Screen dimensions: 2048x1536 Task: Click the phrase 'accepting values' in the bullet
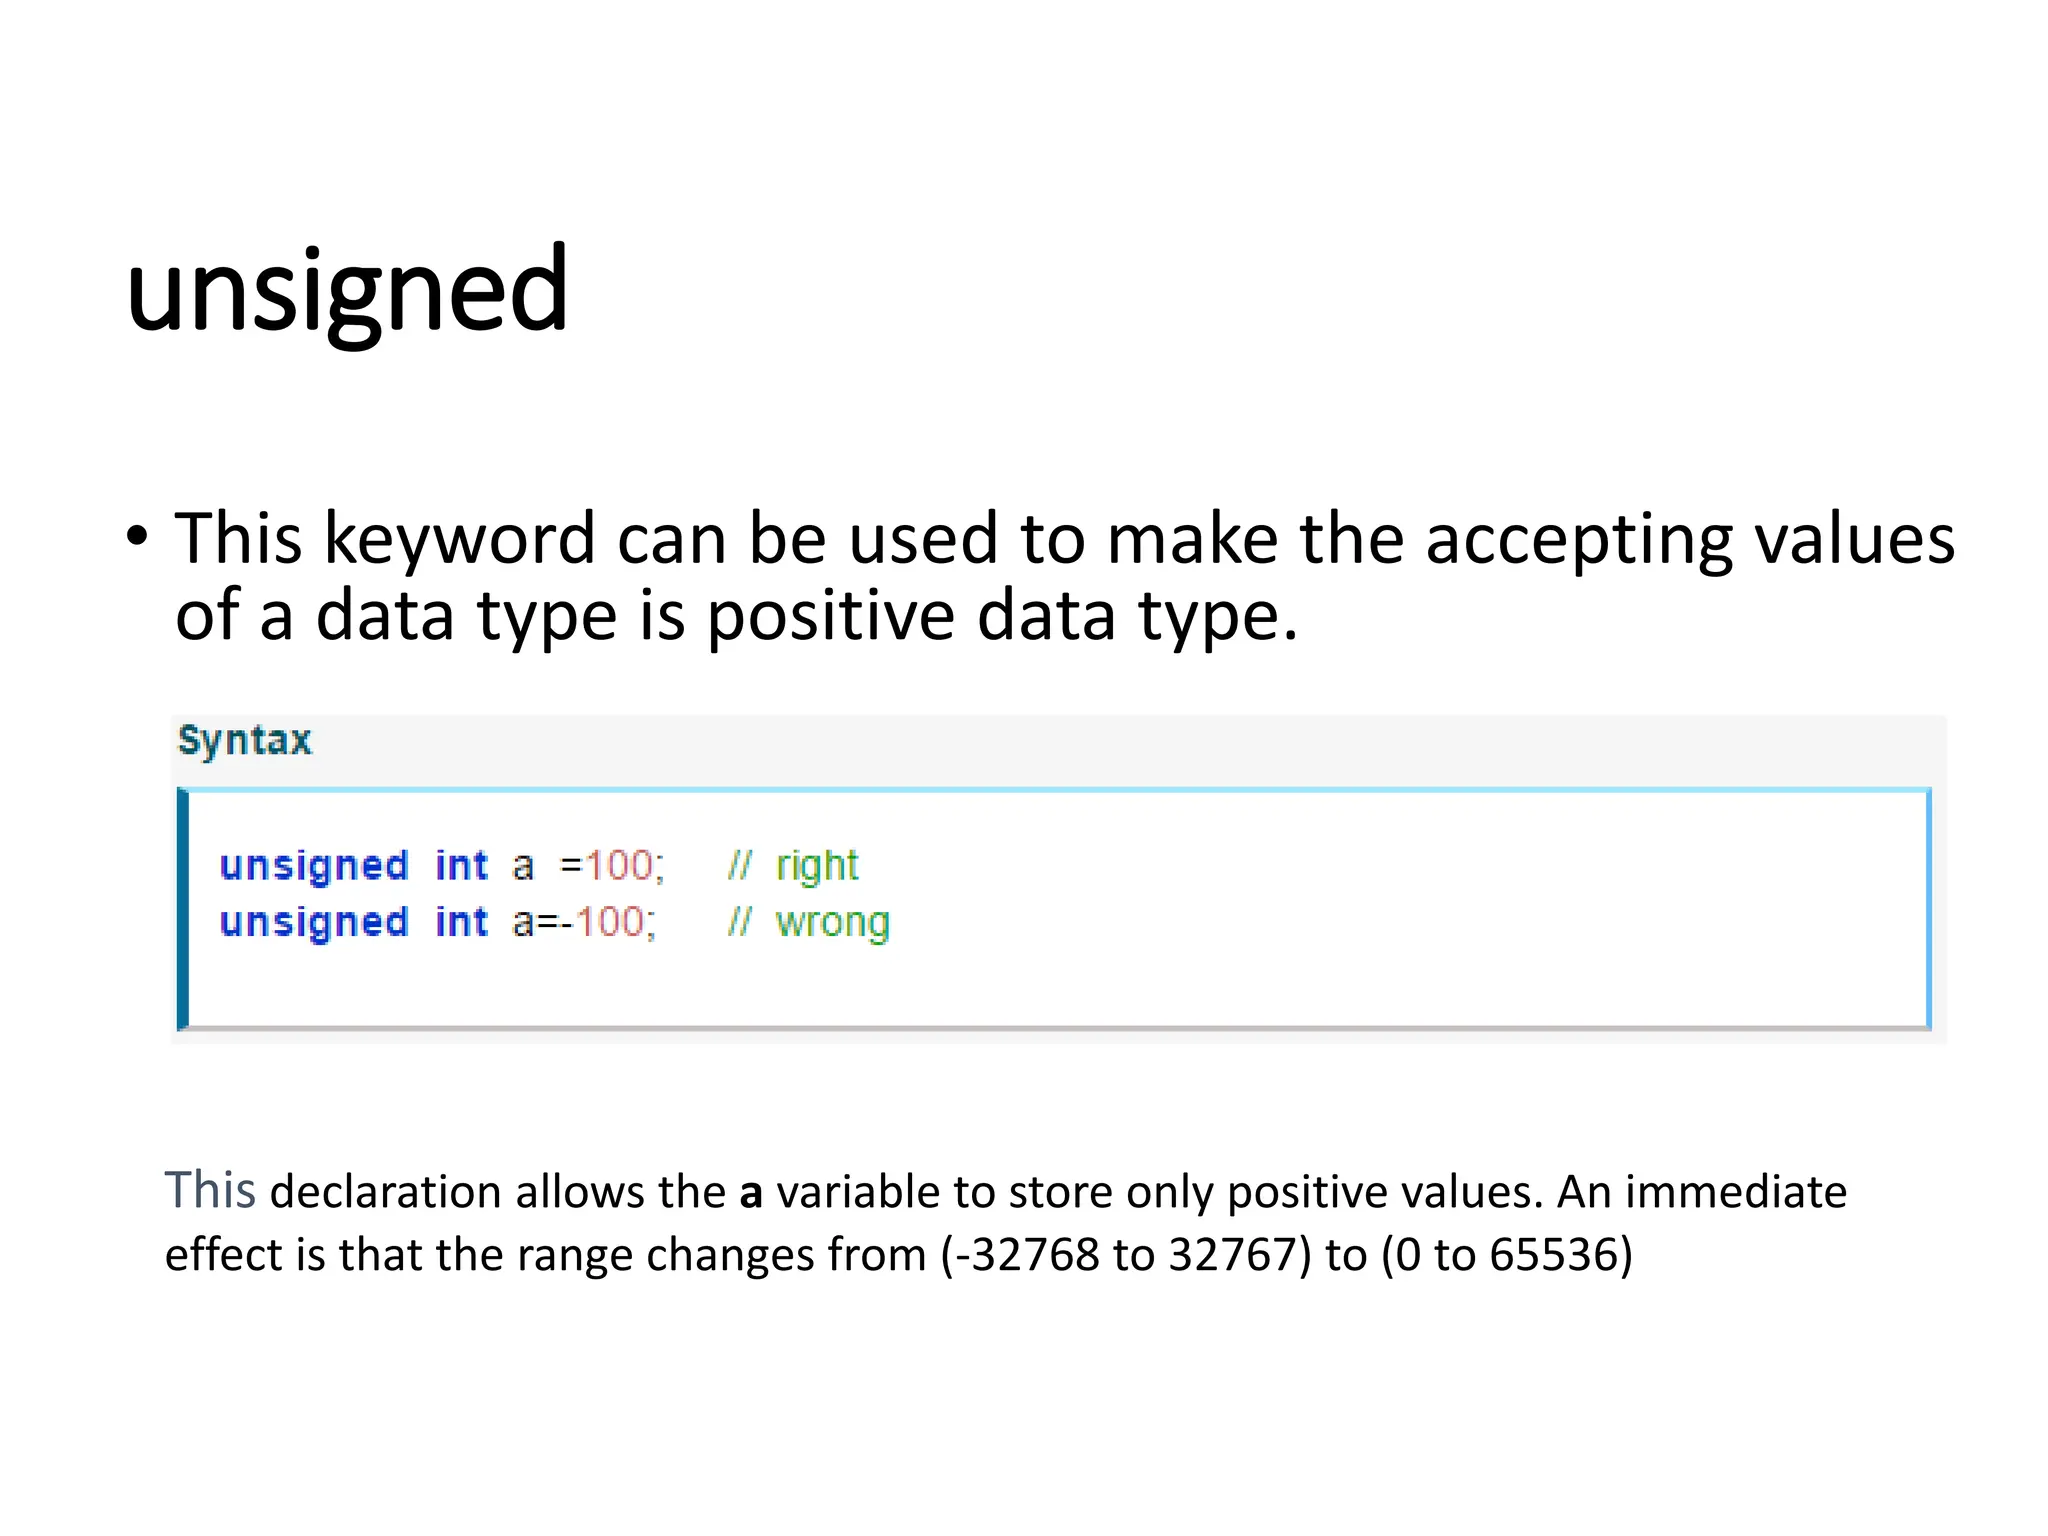(1690, 541)
